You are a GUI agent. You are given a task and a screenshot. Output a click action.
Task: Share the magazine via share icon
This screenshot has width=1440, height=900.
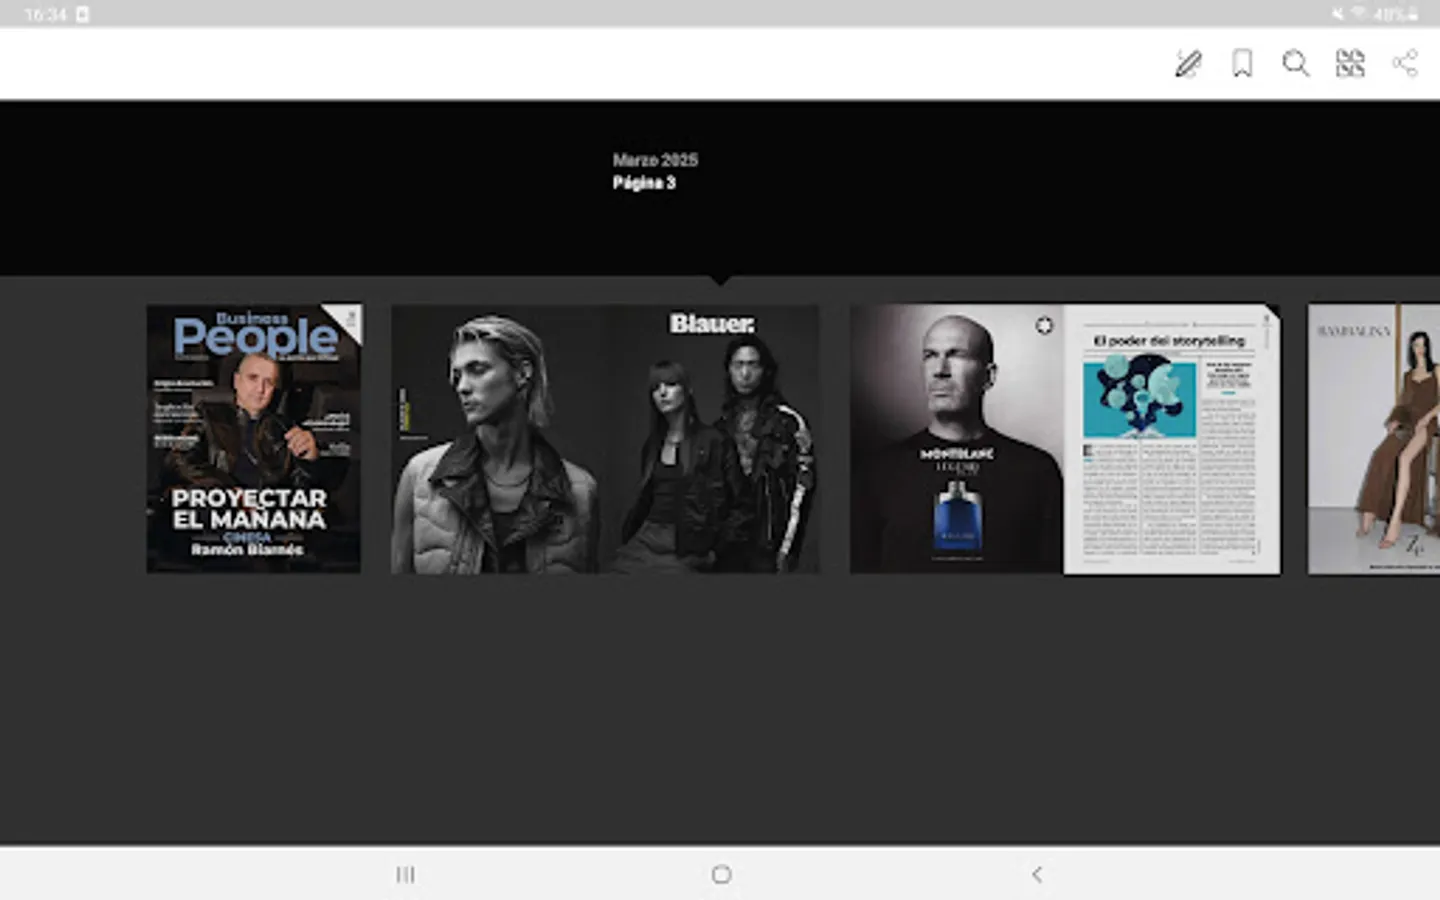point(1405,64)
